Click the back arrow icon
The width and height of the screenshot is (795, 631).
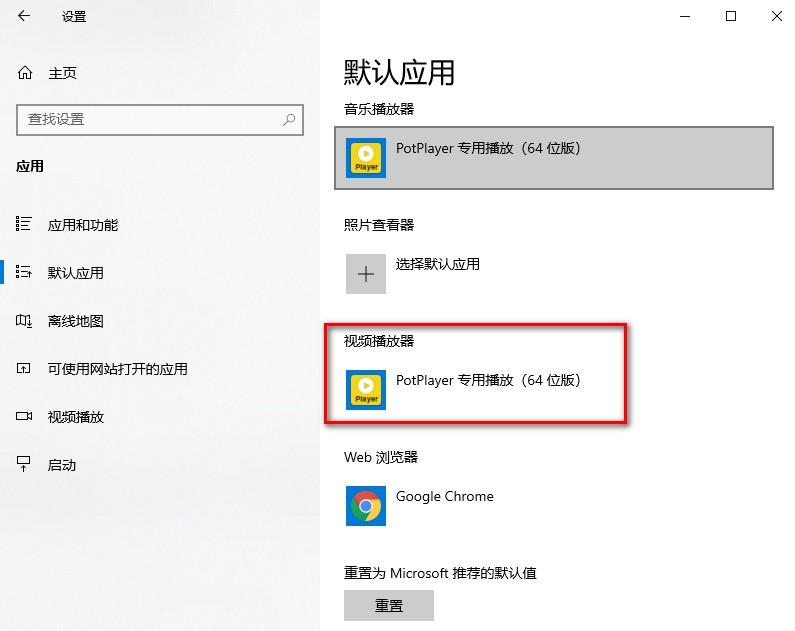coord(24,16)
